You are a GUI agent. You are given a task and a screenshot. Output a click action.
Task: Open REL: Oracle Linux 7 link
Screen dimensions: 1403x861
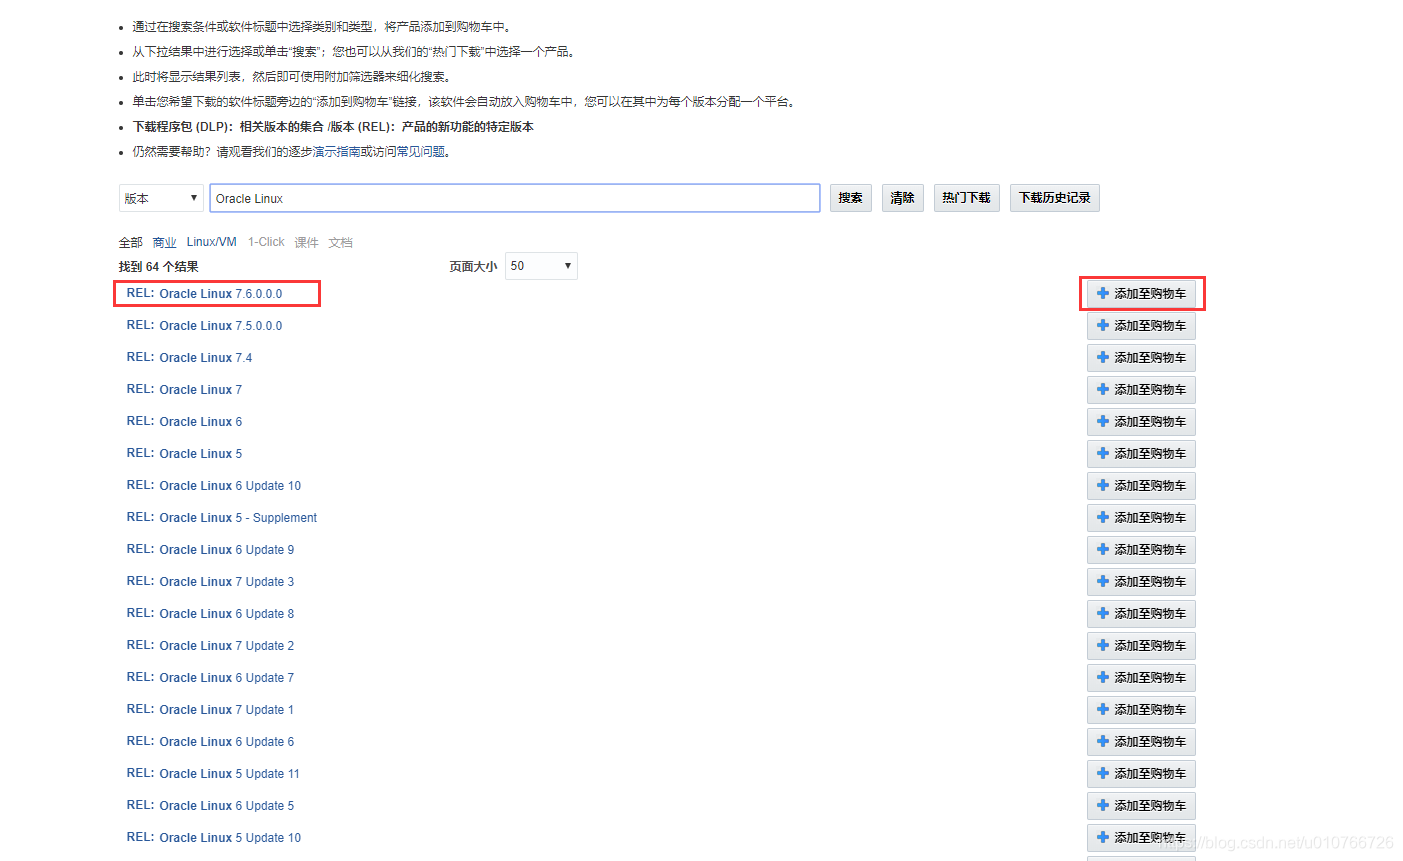pos(185,390)
